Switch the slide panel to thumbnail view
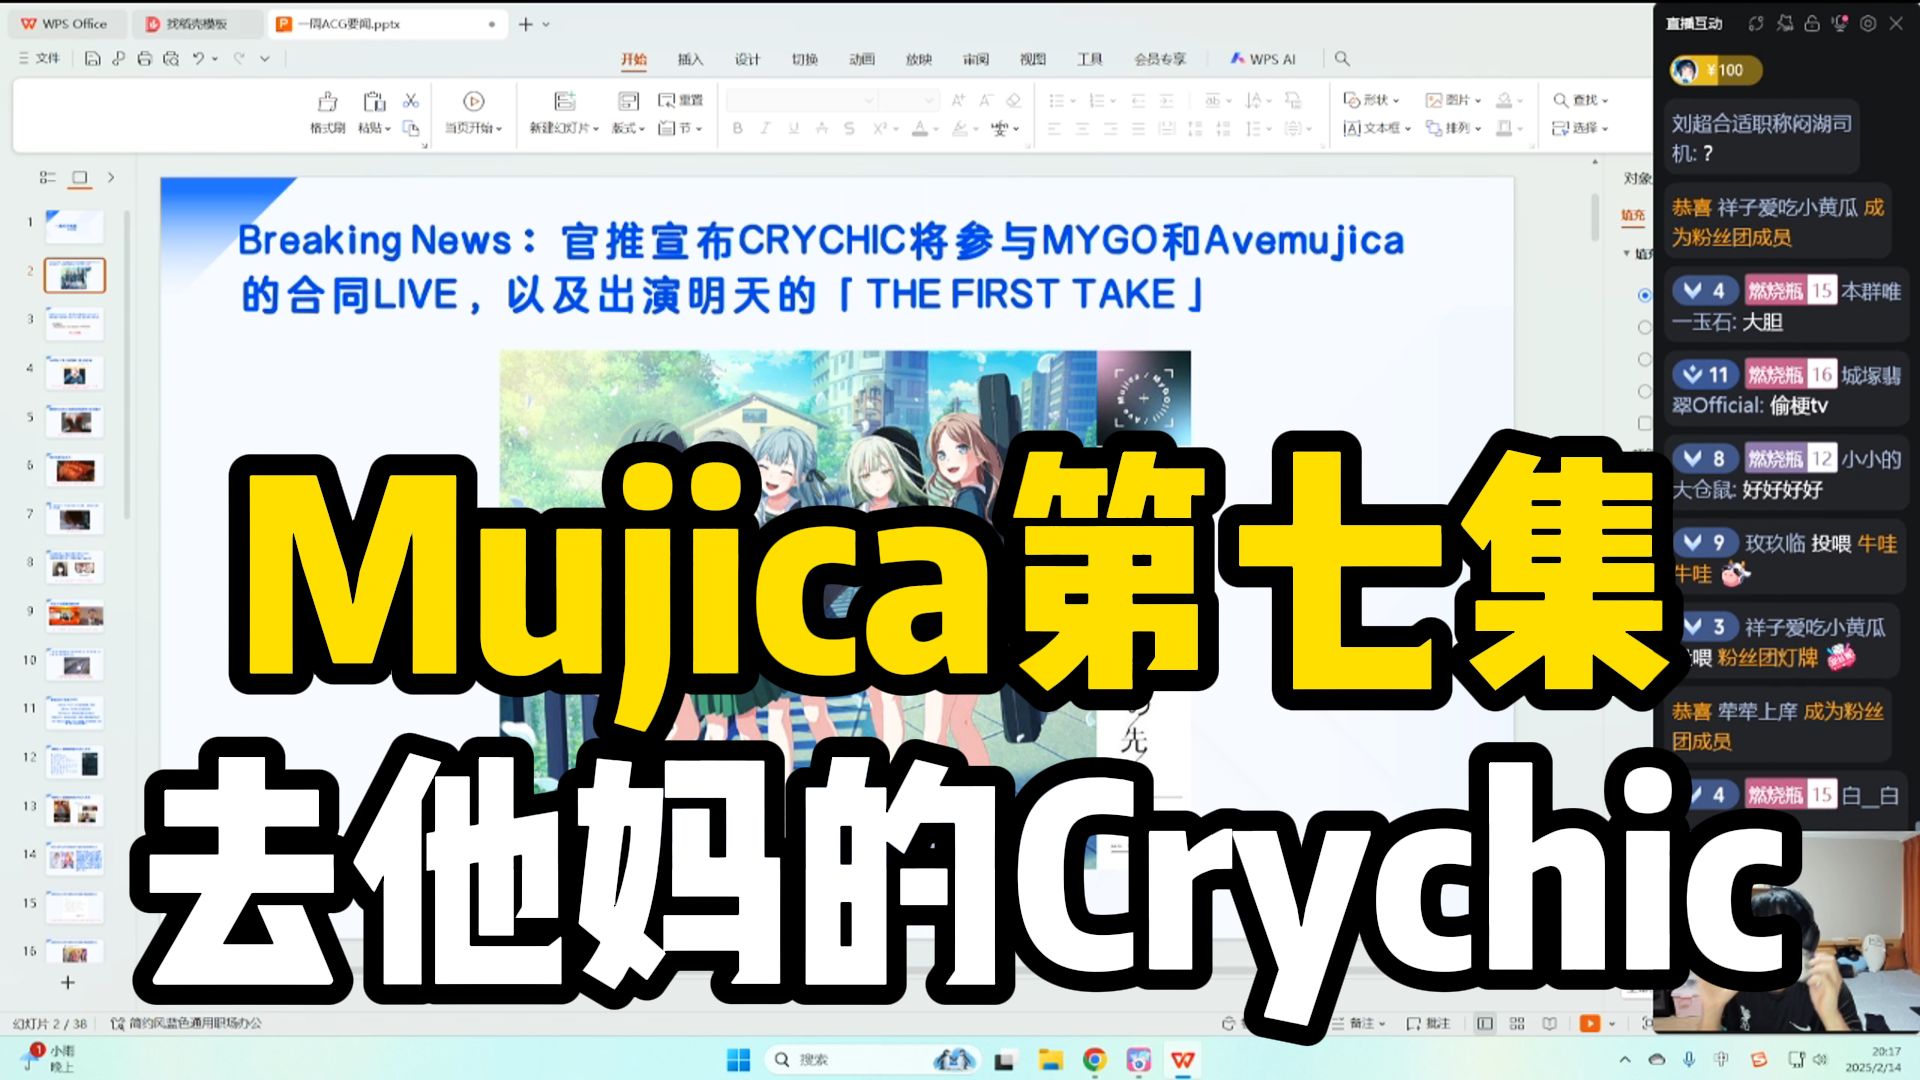This screenshot has width=1920, height=1080. pos(79,177)
